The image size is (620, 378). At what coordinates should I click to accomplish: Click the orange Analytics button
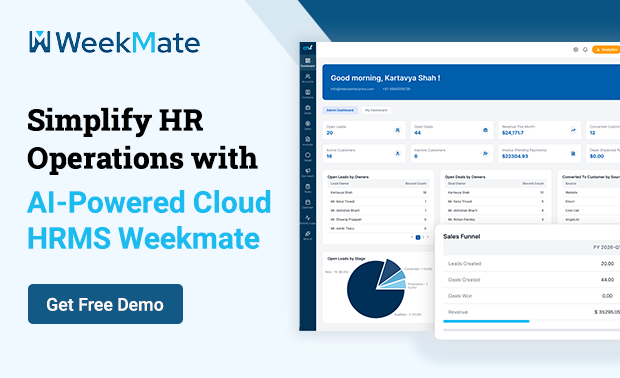click(606, 49)
